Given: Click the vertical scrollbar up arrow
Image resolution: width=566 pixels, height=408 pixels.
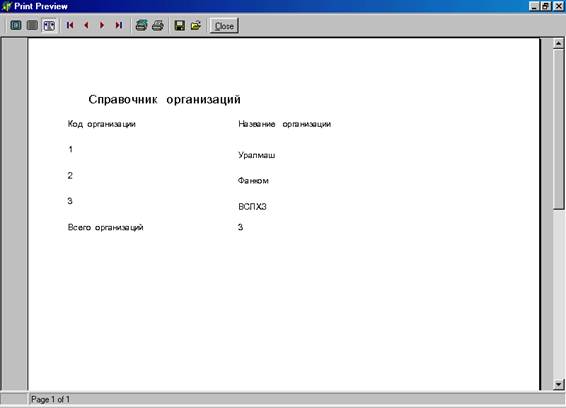Looking at the screenshot, I should (558, 44).
